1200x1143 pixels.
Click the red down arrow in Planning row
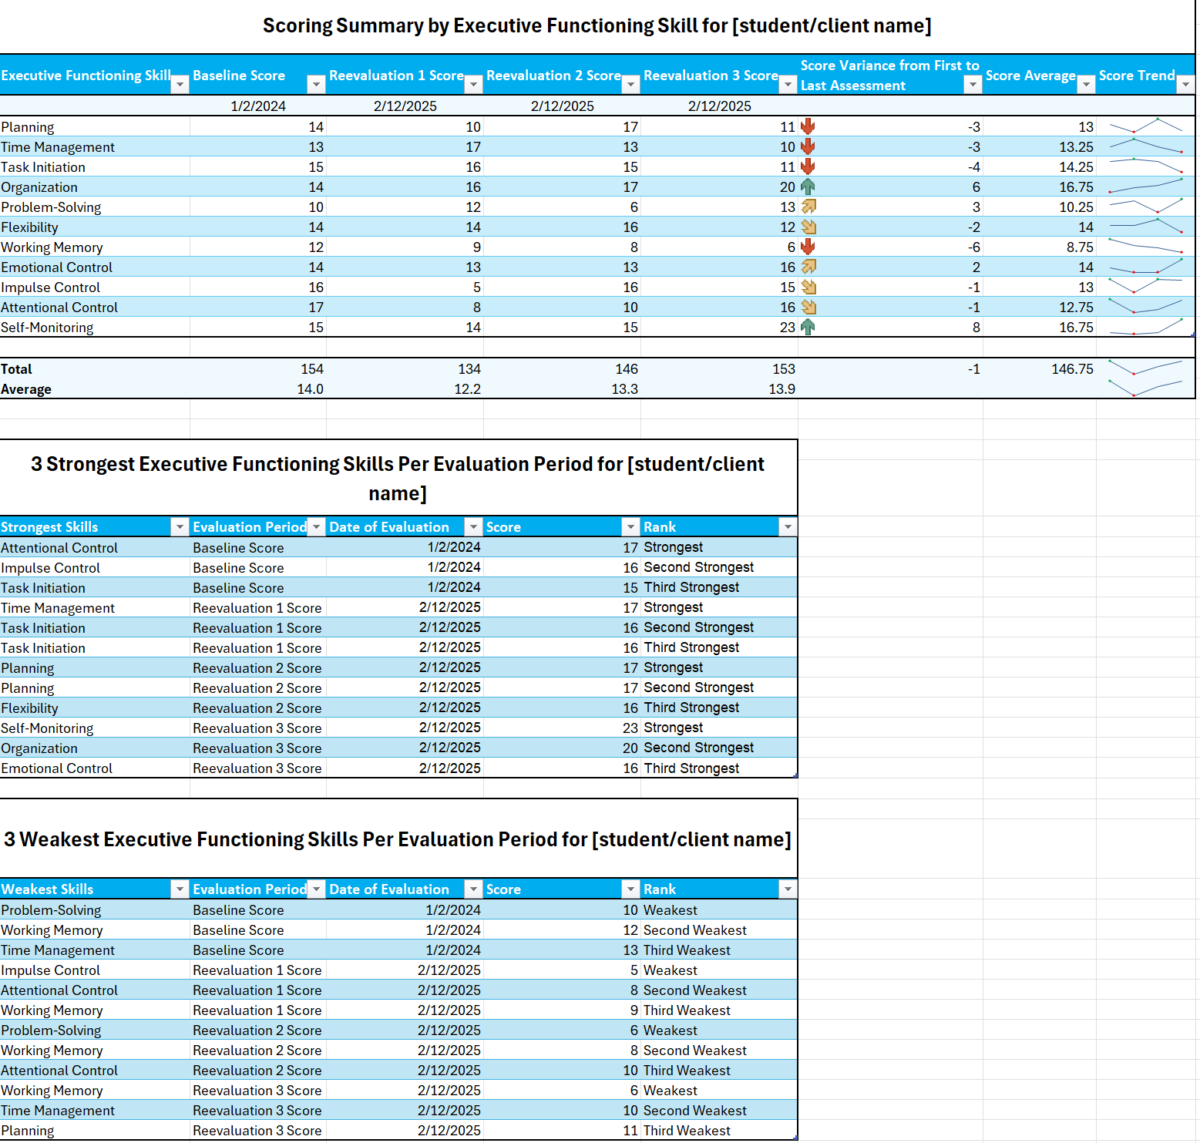[808, 127]
